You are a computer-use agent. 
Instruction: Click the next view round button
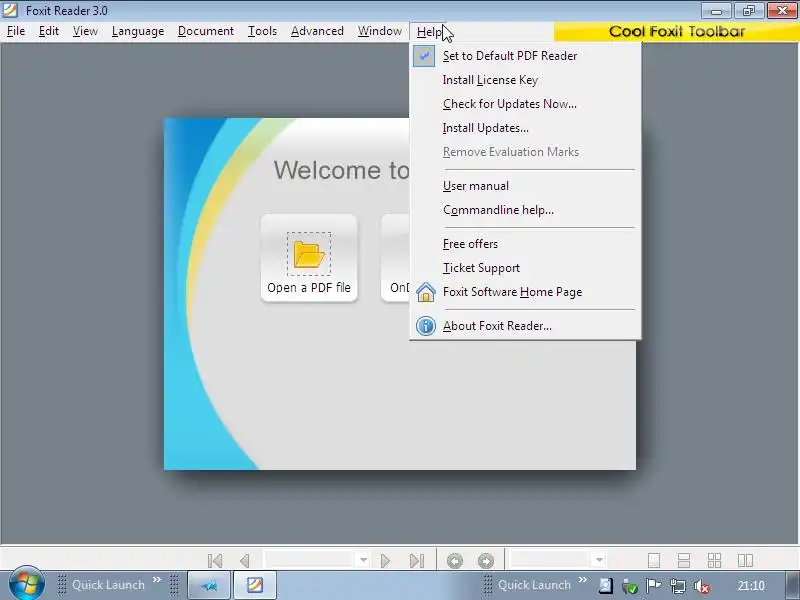tap(486, 561)
